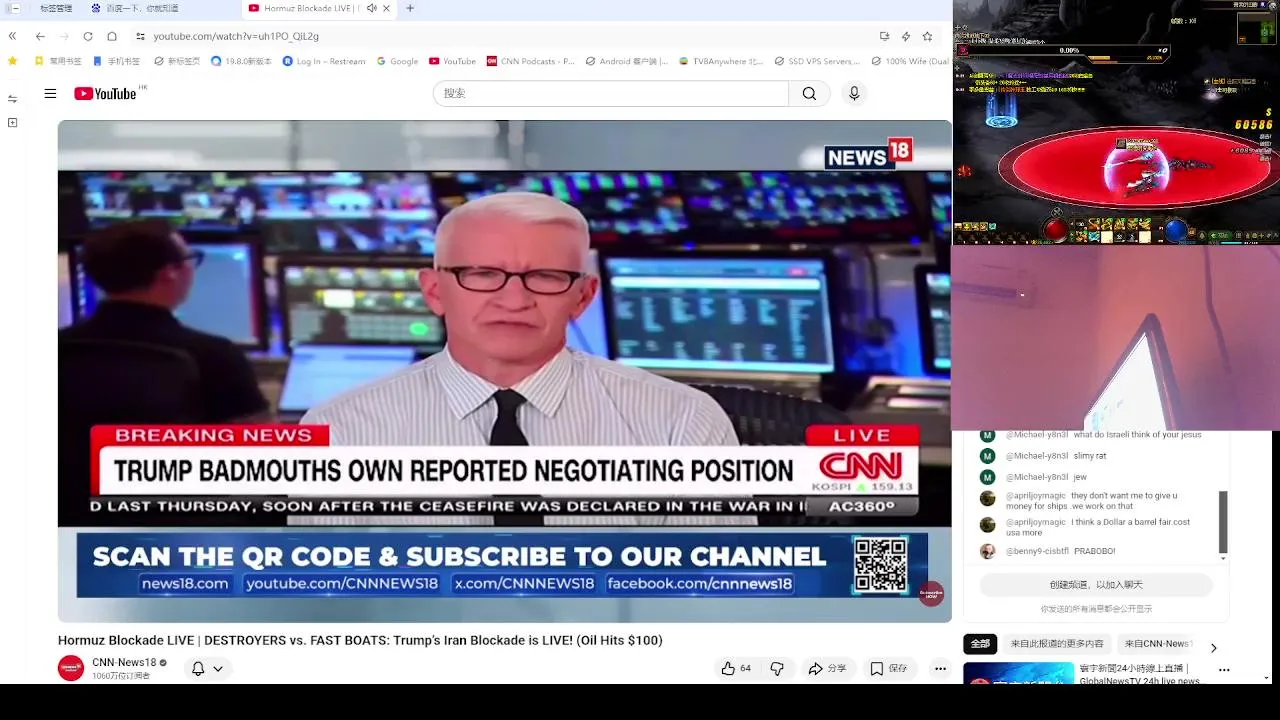This screenshot has height=720, width=1280.
Task: Open the CNN-News18 channel name link
Action: click(124, 662)
